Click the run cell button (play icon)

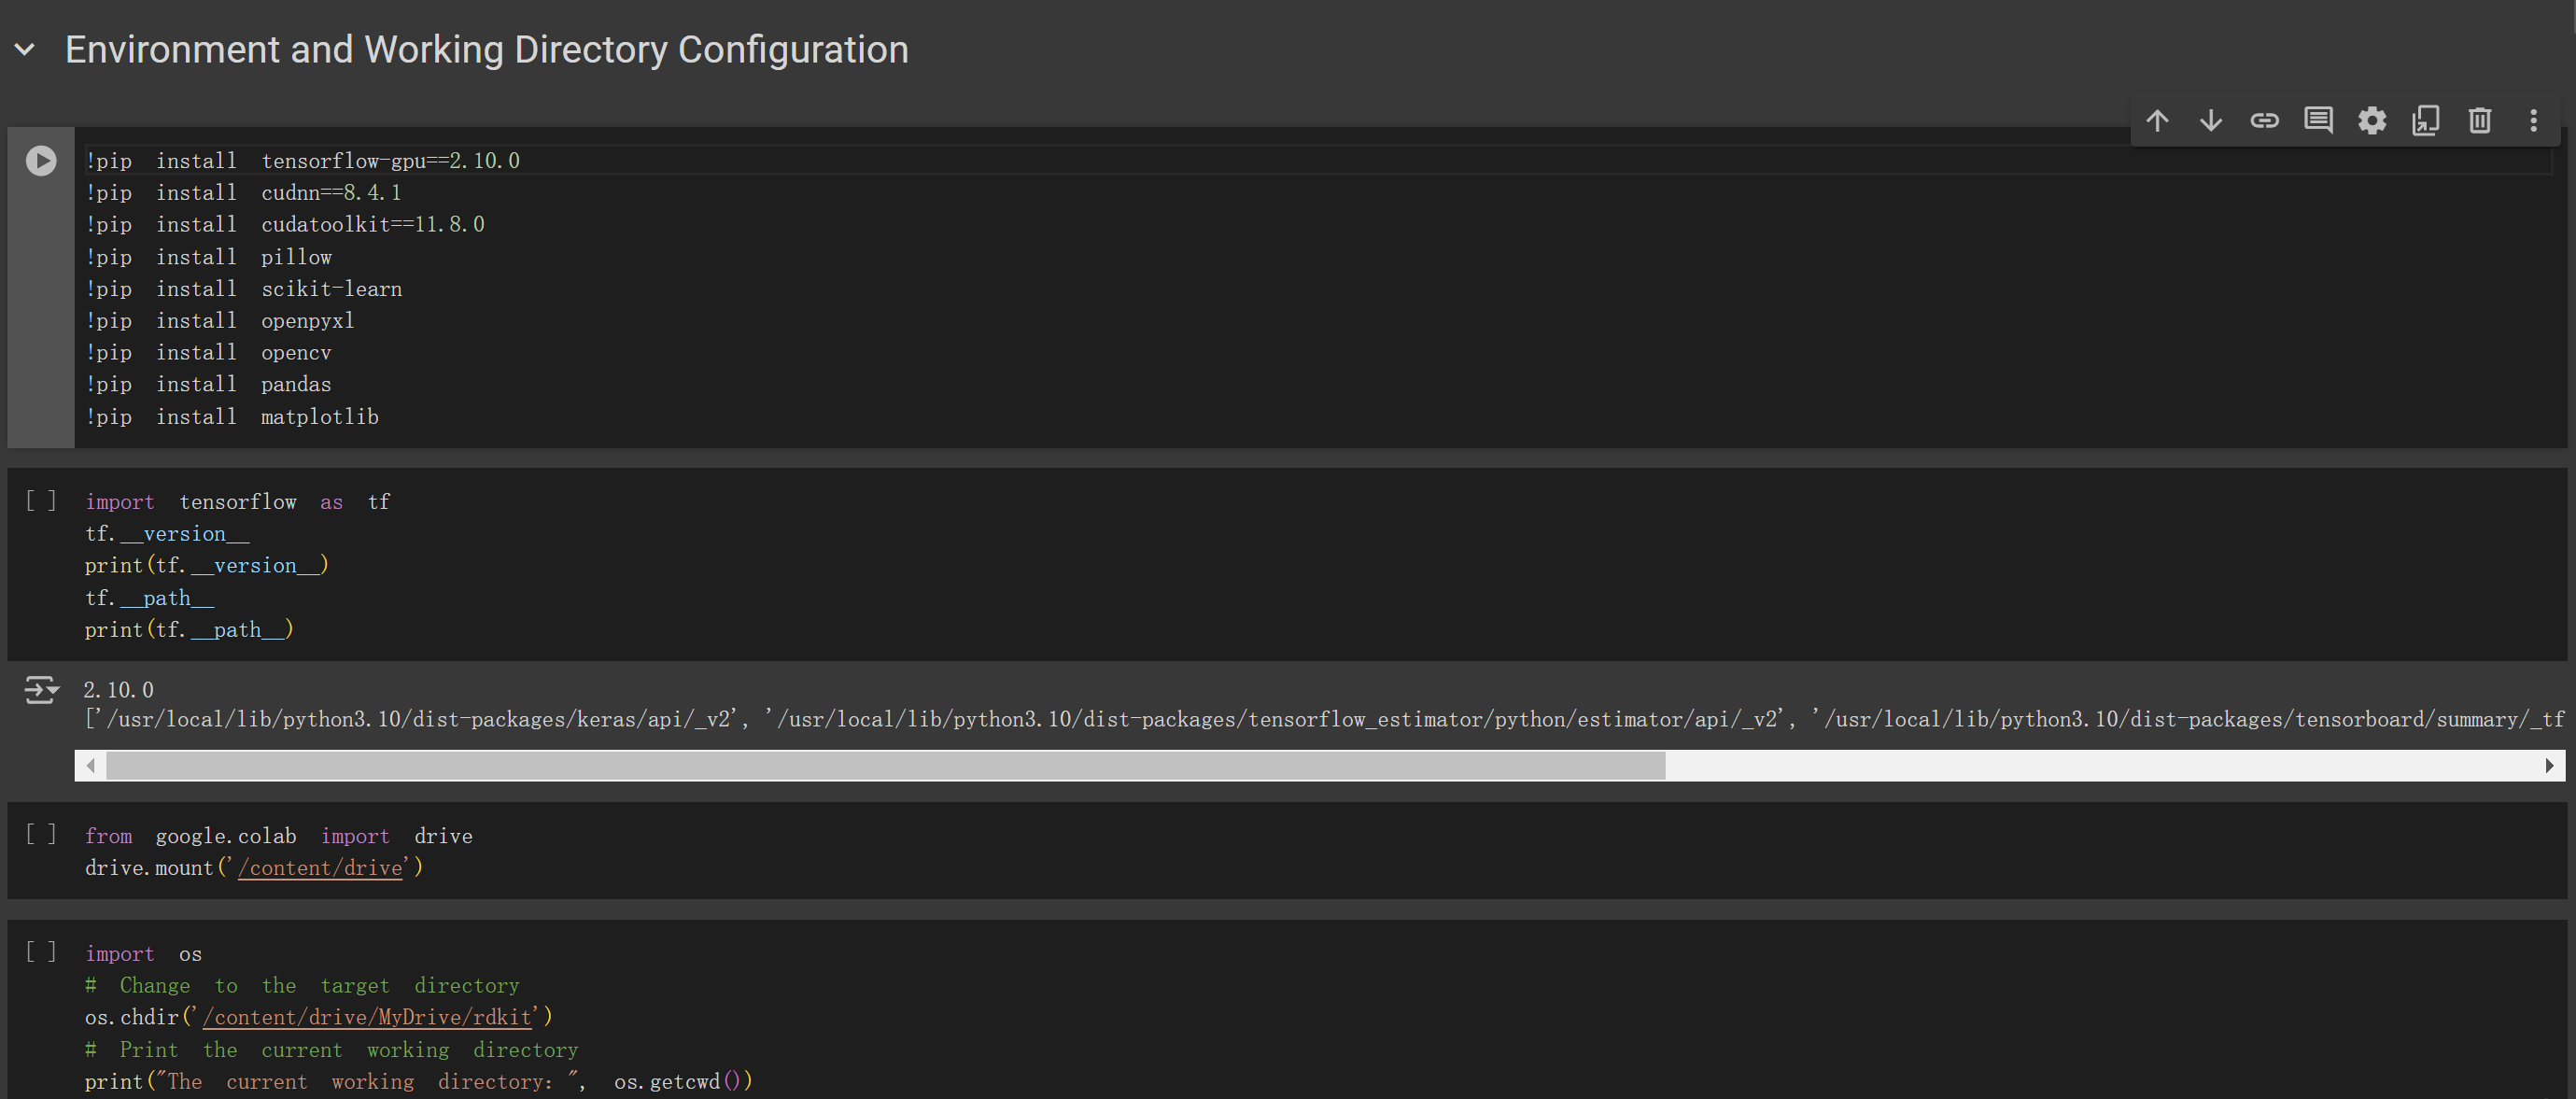(41, 160)
